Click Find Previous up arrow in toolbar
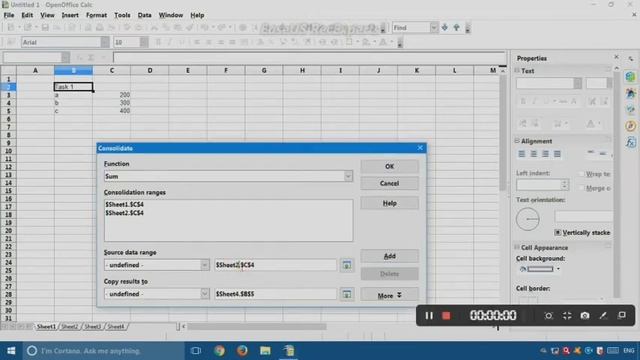This screenshot has width=640, height=360. pos(456,27)
